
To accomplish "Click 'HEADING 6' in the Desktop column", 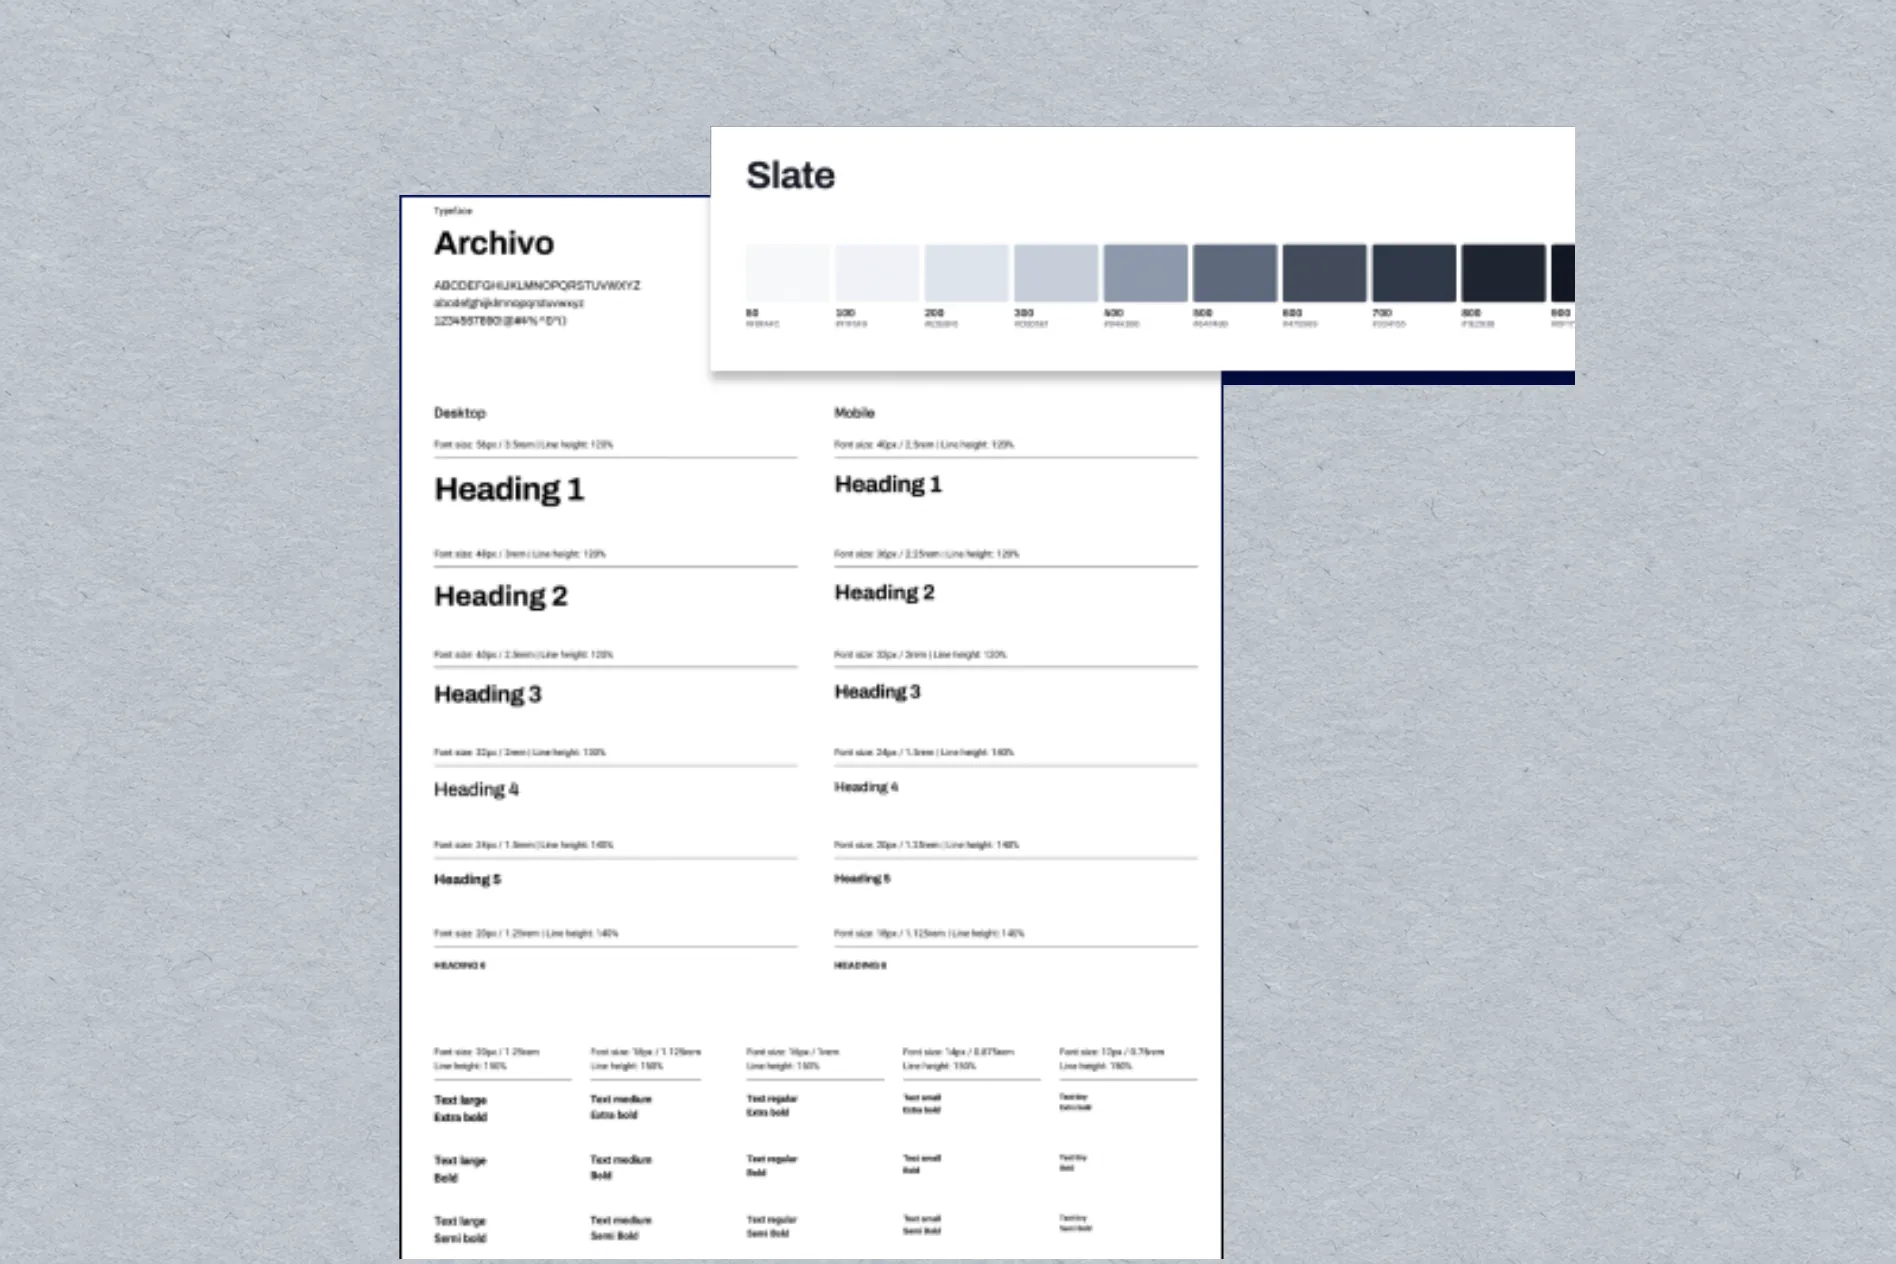I will tap(459, 965).
